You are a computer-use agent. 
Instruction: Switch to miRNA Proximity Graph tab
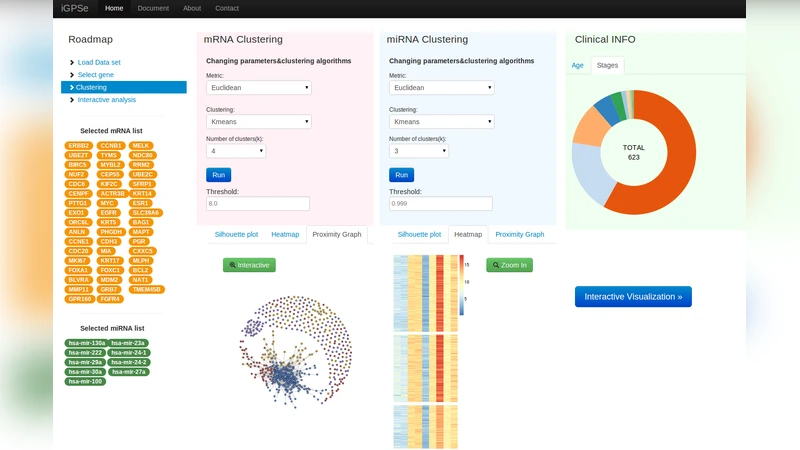click(520, 235)
